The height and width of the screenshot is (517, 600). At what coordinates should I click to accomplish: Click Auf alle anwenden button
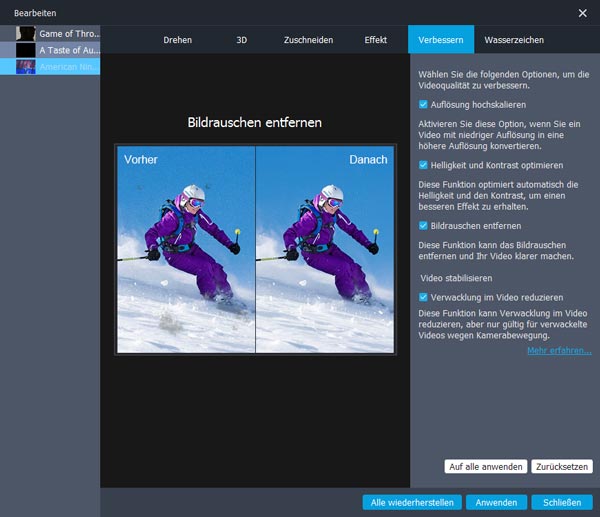(x=485, y=467)
